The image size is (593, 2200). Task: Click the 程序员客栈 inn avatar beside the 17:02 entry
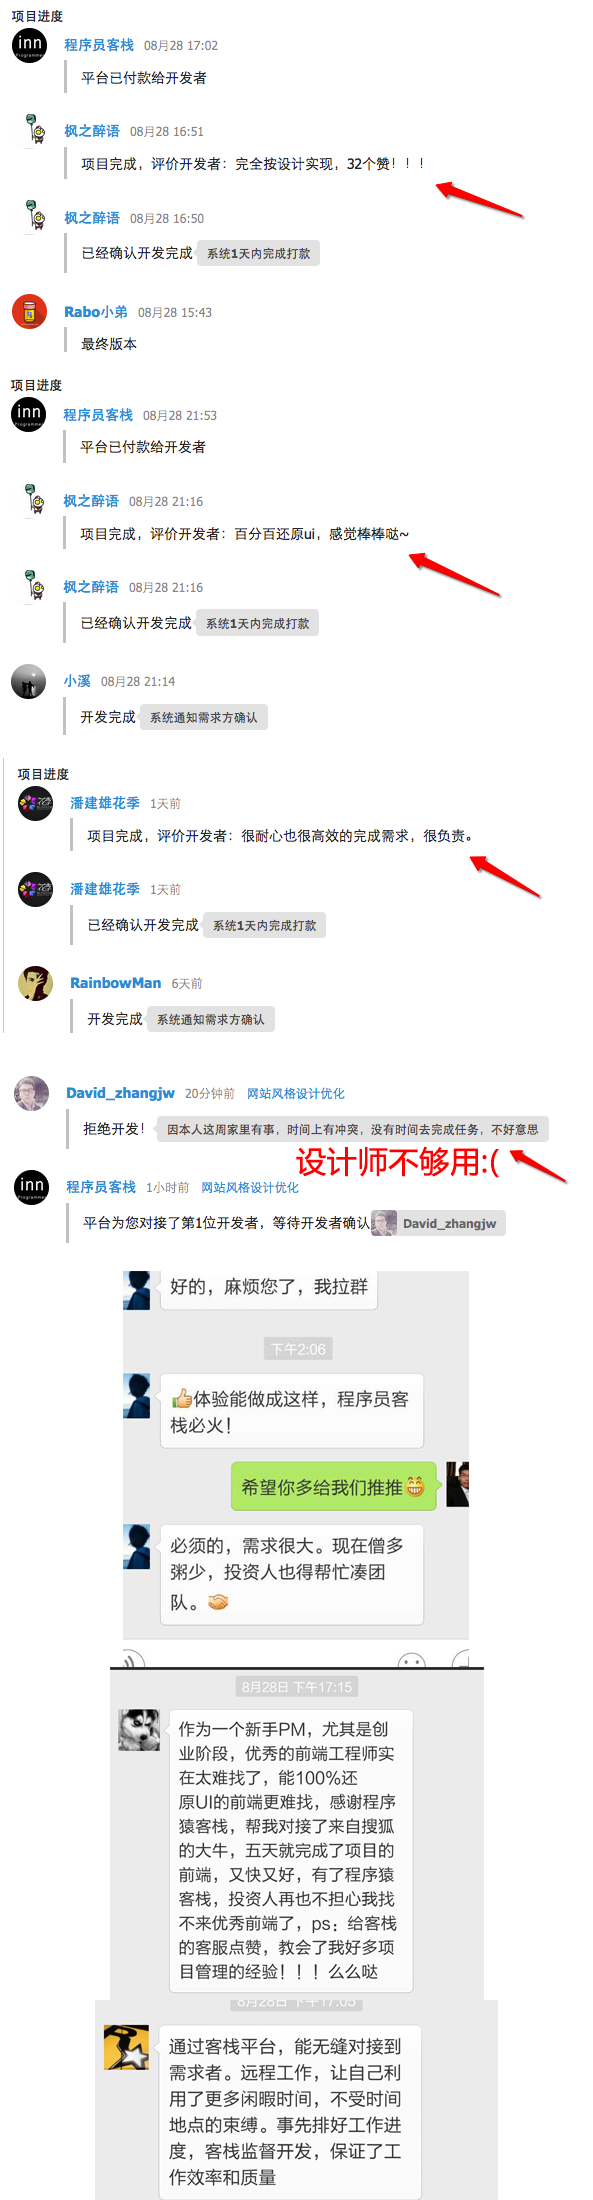click(29, 45)
